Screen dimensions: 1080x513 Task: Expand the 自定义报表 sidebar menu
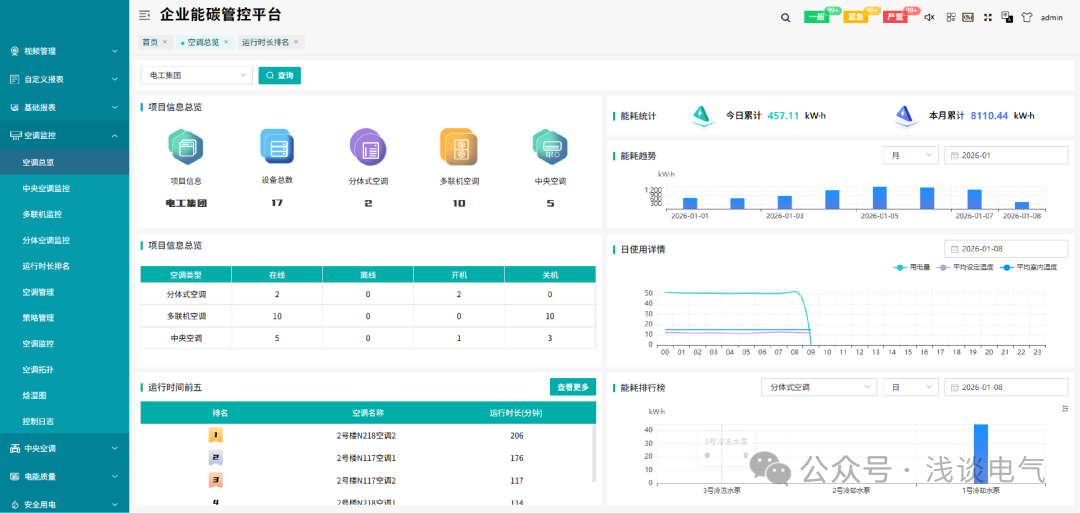coord(64,79)
